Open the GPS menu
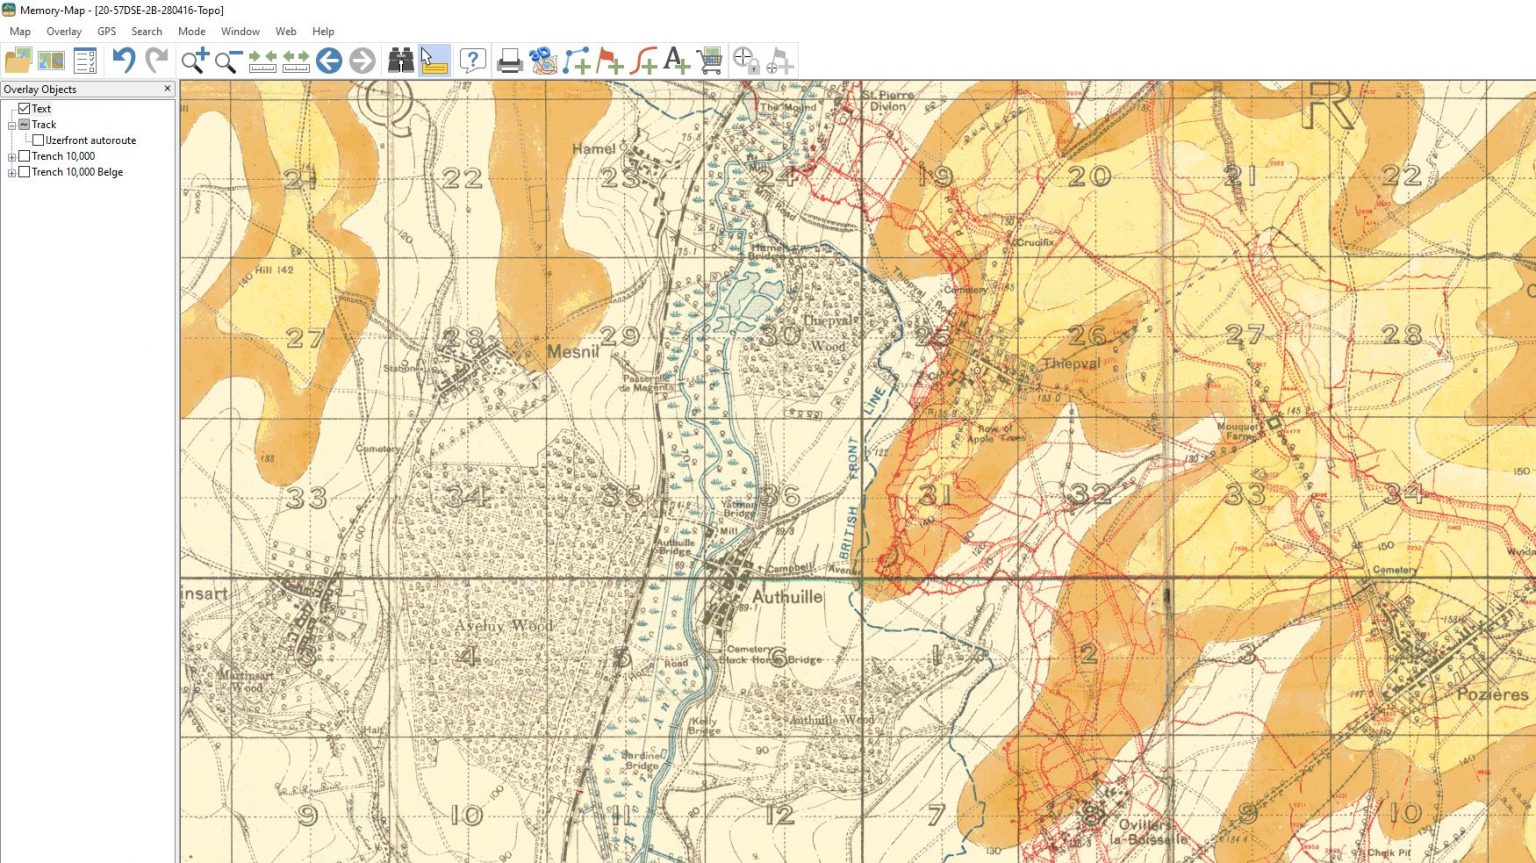1536x863 pixels. click(106, 31)
